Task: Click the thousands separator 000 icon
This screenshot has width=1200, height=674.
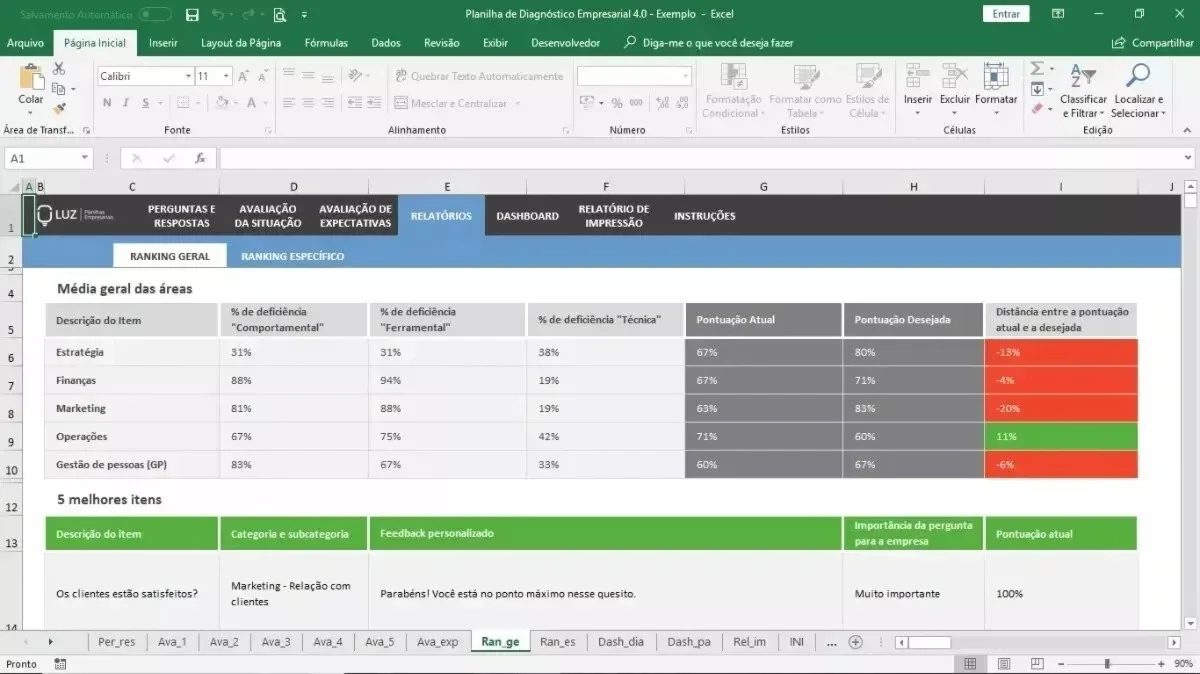Action: [x=637, y=103]
